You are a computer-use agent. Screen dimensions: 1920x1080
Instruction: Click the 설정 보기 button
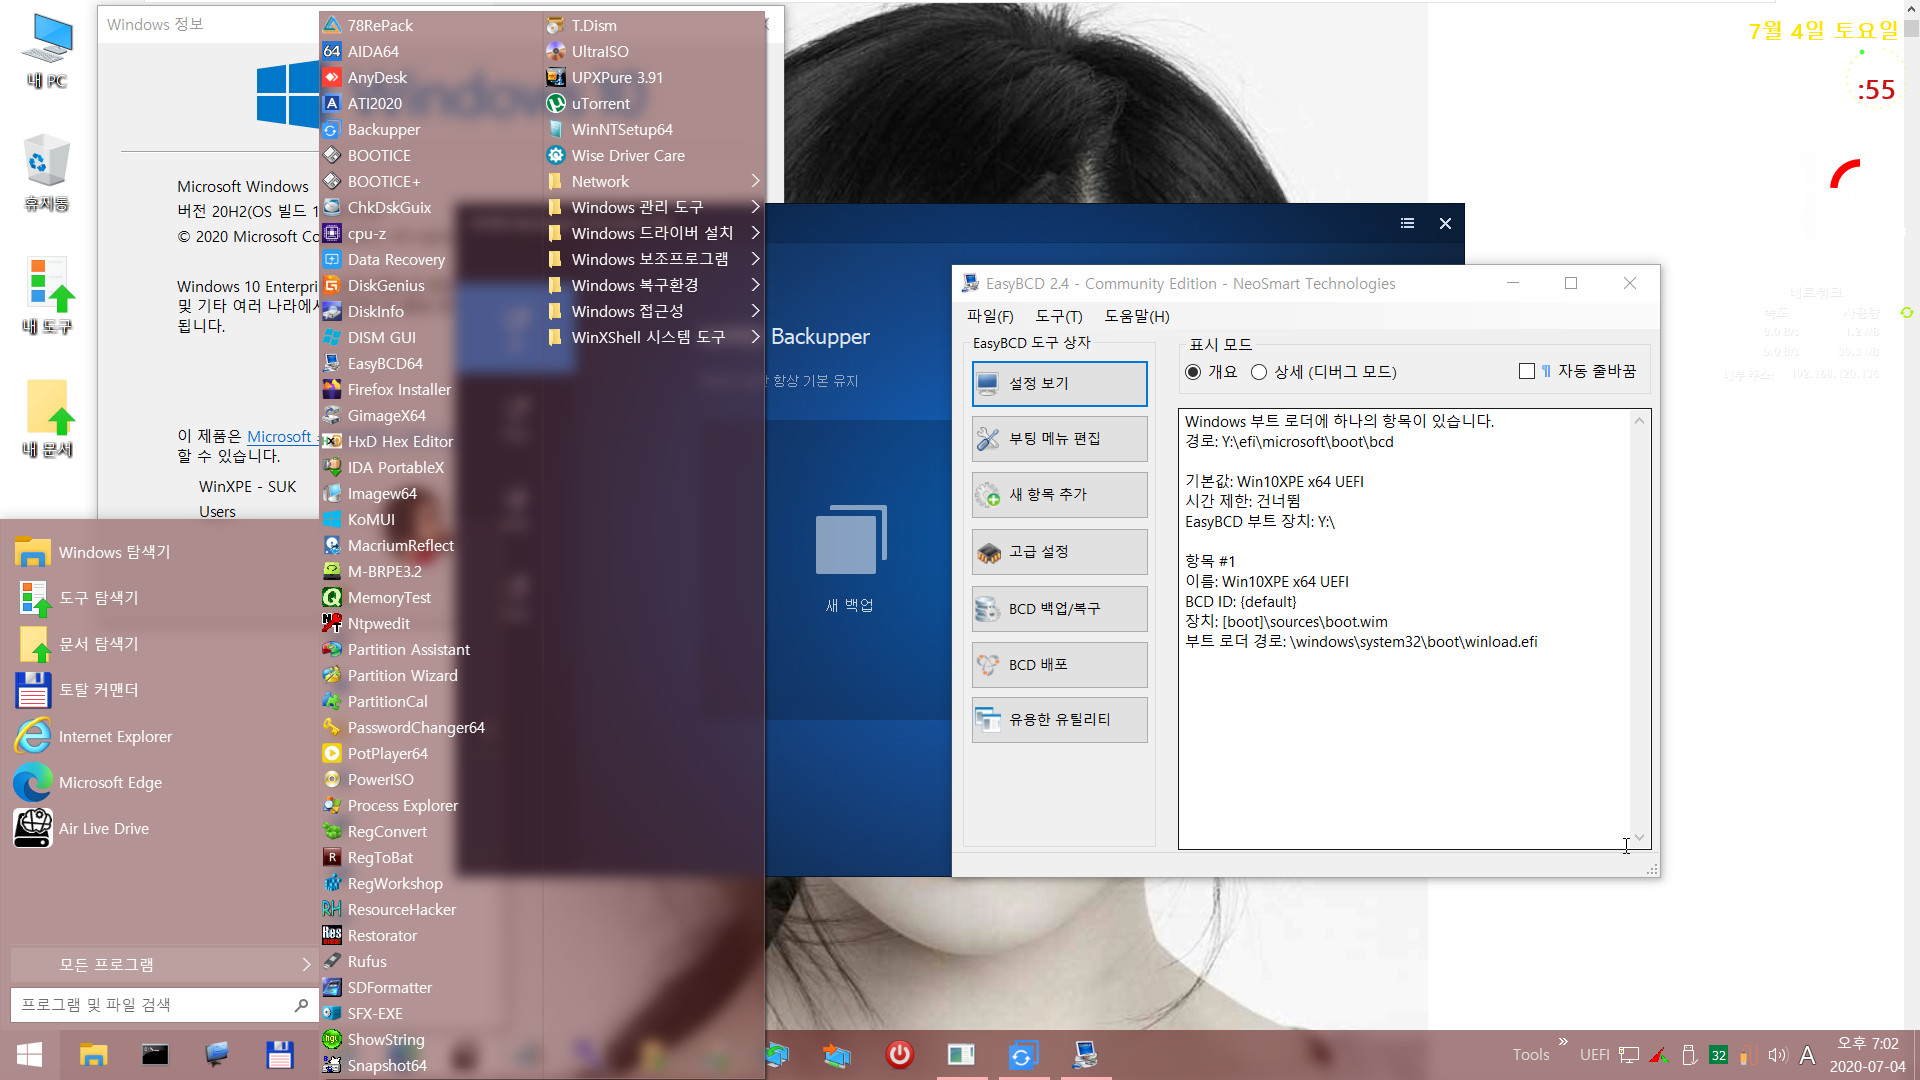pos(1059,383)
